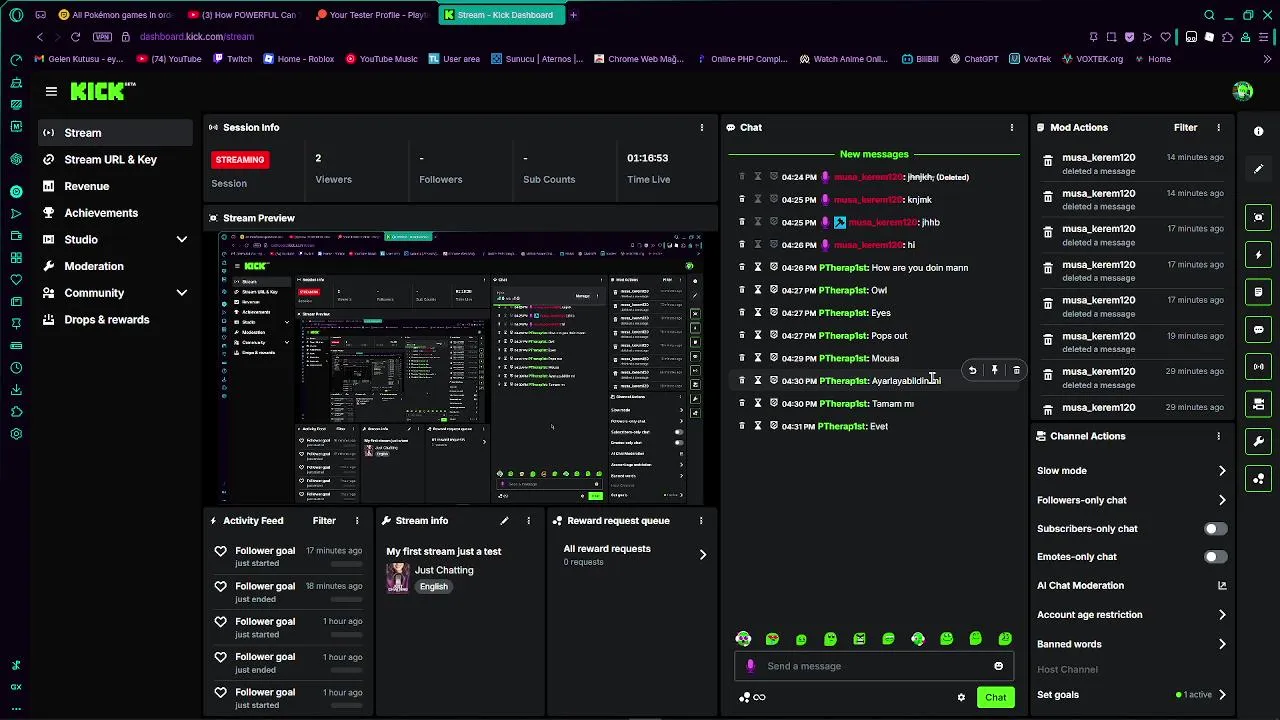The width and height of the screenshot is (1280, 720).
Task: Select Stream in the left navigation
Action: [116, 133]
